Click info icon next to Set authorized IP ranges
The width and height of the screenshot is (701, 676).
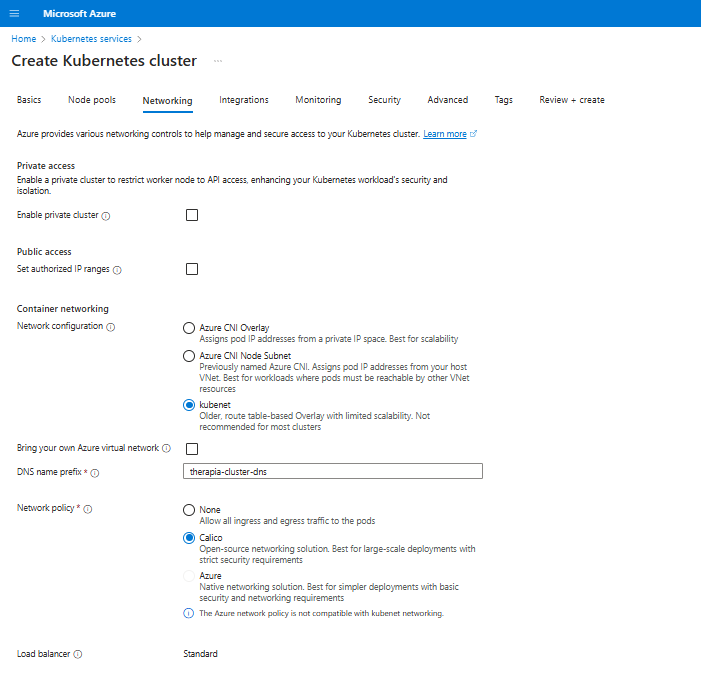[x=117, y=270]
